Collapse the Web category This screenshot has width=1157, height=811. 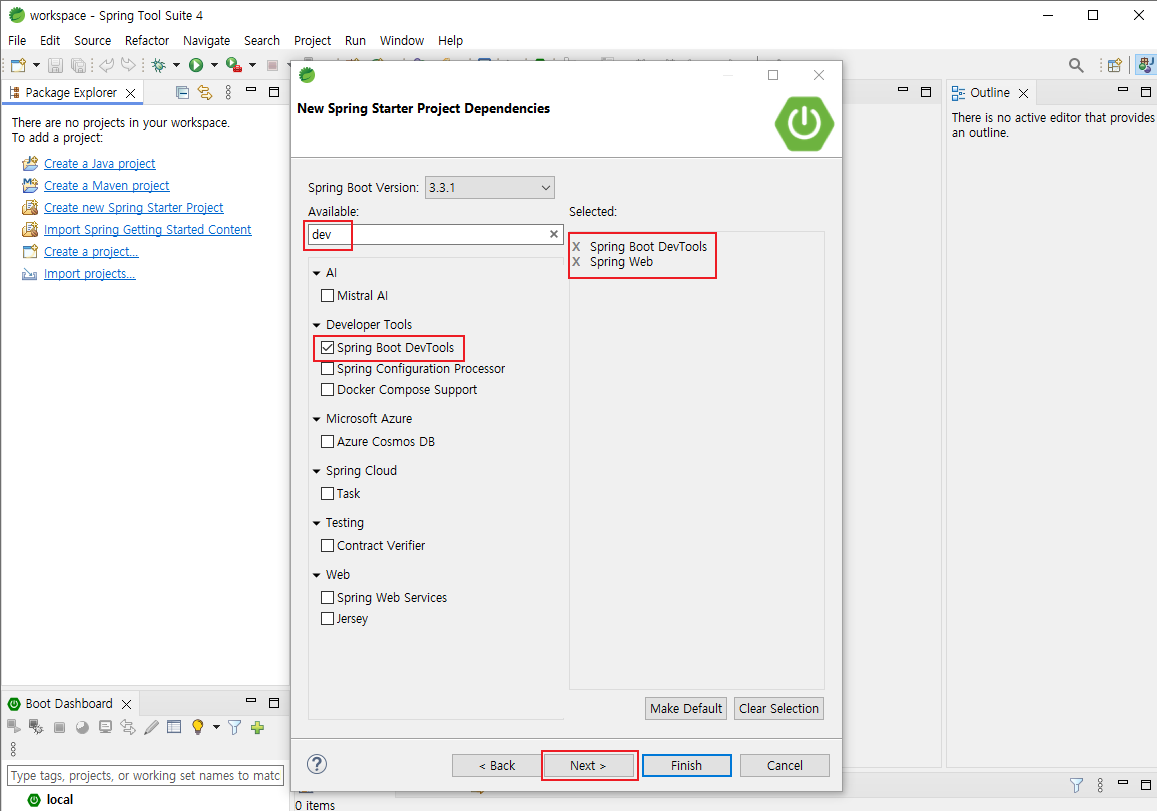pyautogui.click(x=317, y=575)
